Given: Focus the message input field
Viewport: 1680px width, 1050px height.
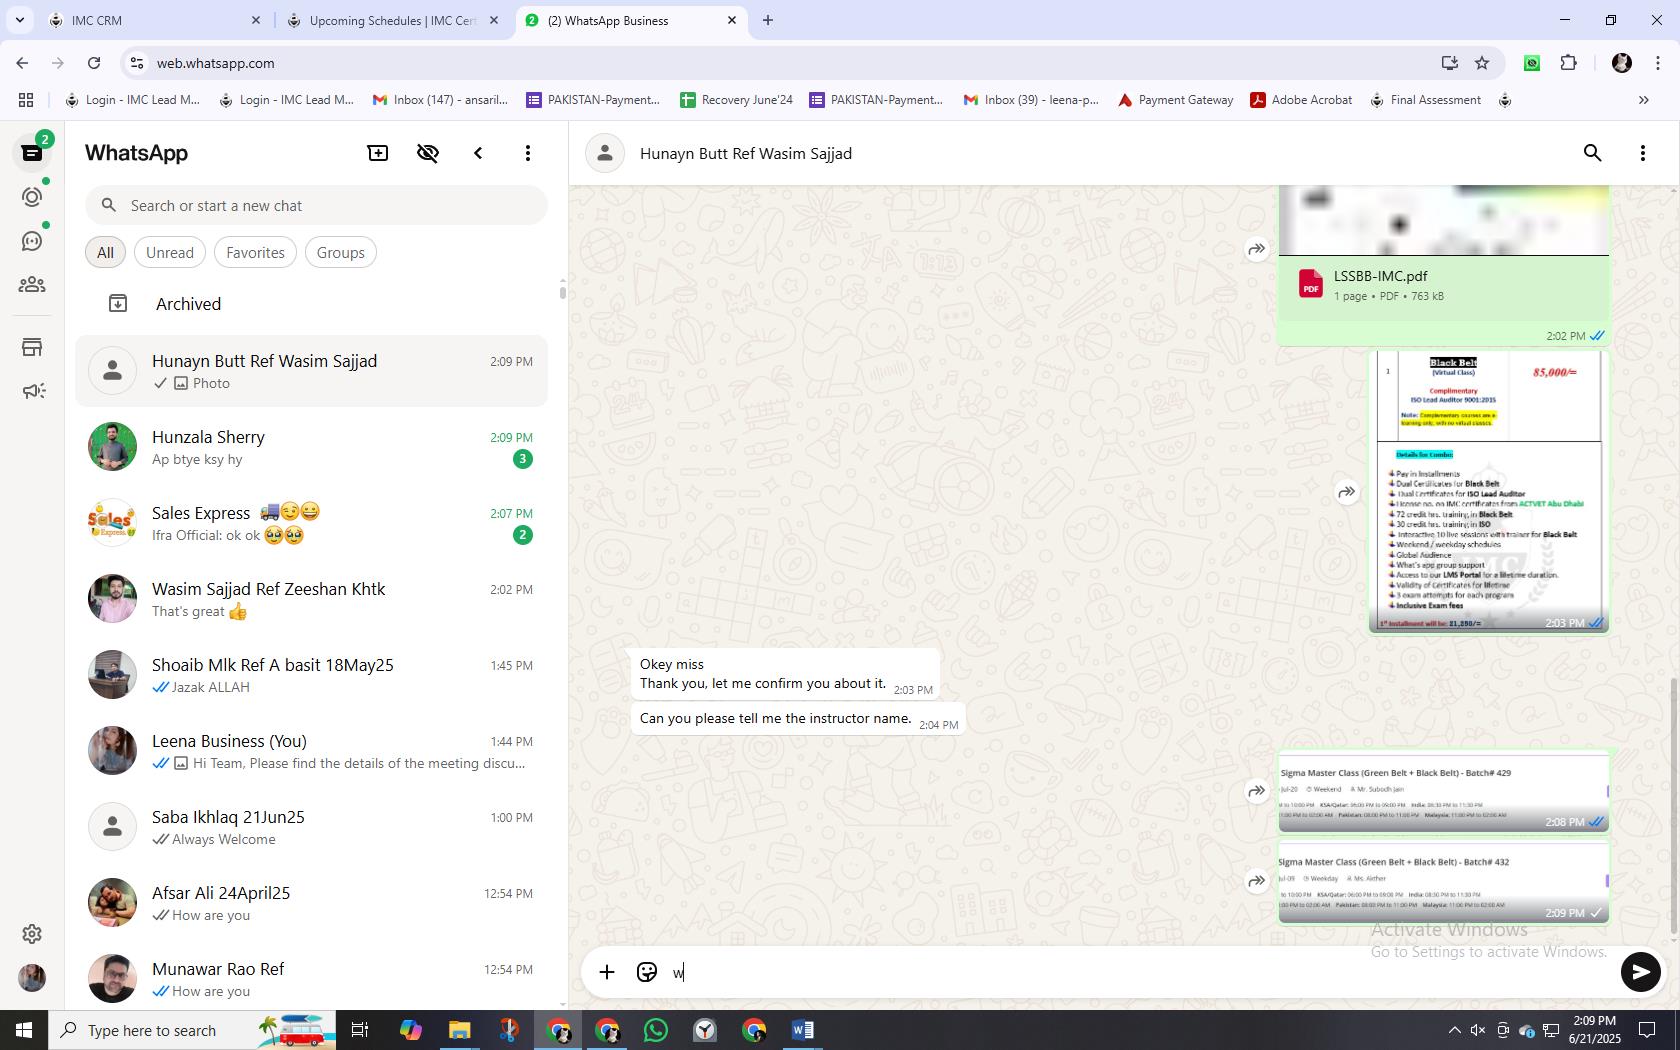Looking at the screenshot, I should point(1140,972).
